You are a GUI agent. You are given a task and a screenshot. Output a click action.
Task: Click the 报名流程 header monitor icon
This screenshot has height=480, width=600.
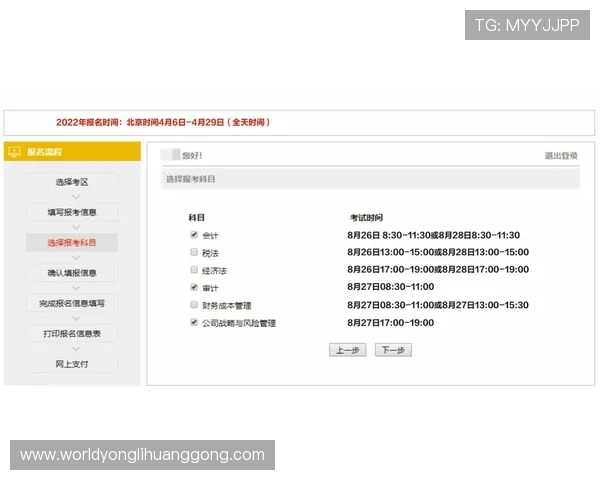coord(14,152)
